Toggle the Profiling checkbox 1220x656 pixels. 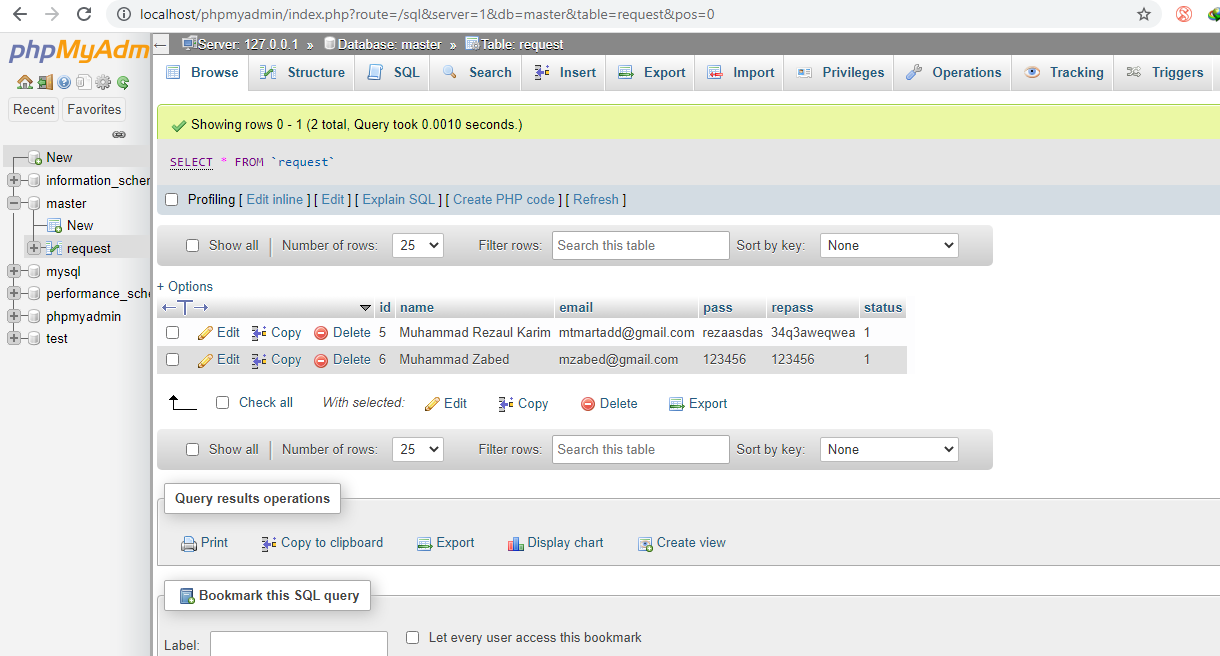171,200
